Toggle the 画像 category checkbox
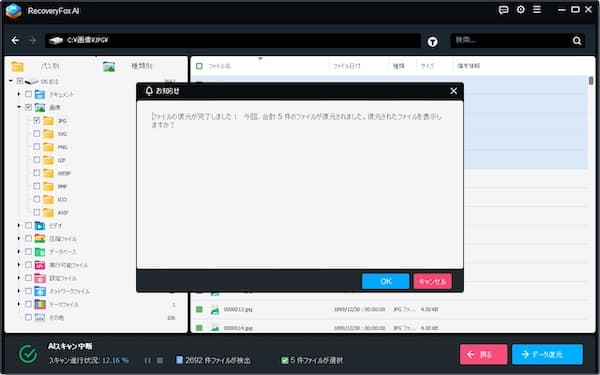 28,107
